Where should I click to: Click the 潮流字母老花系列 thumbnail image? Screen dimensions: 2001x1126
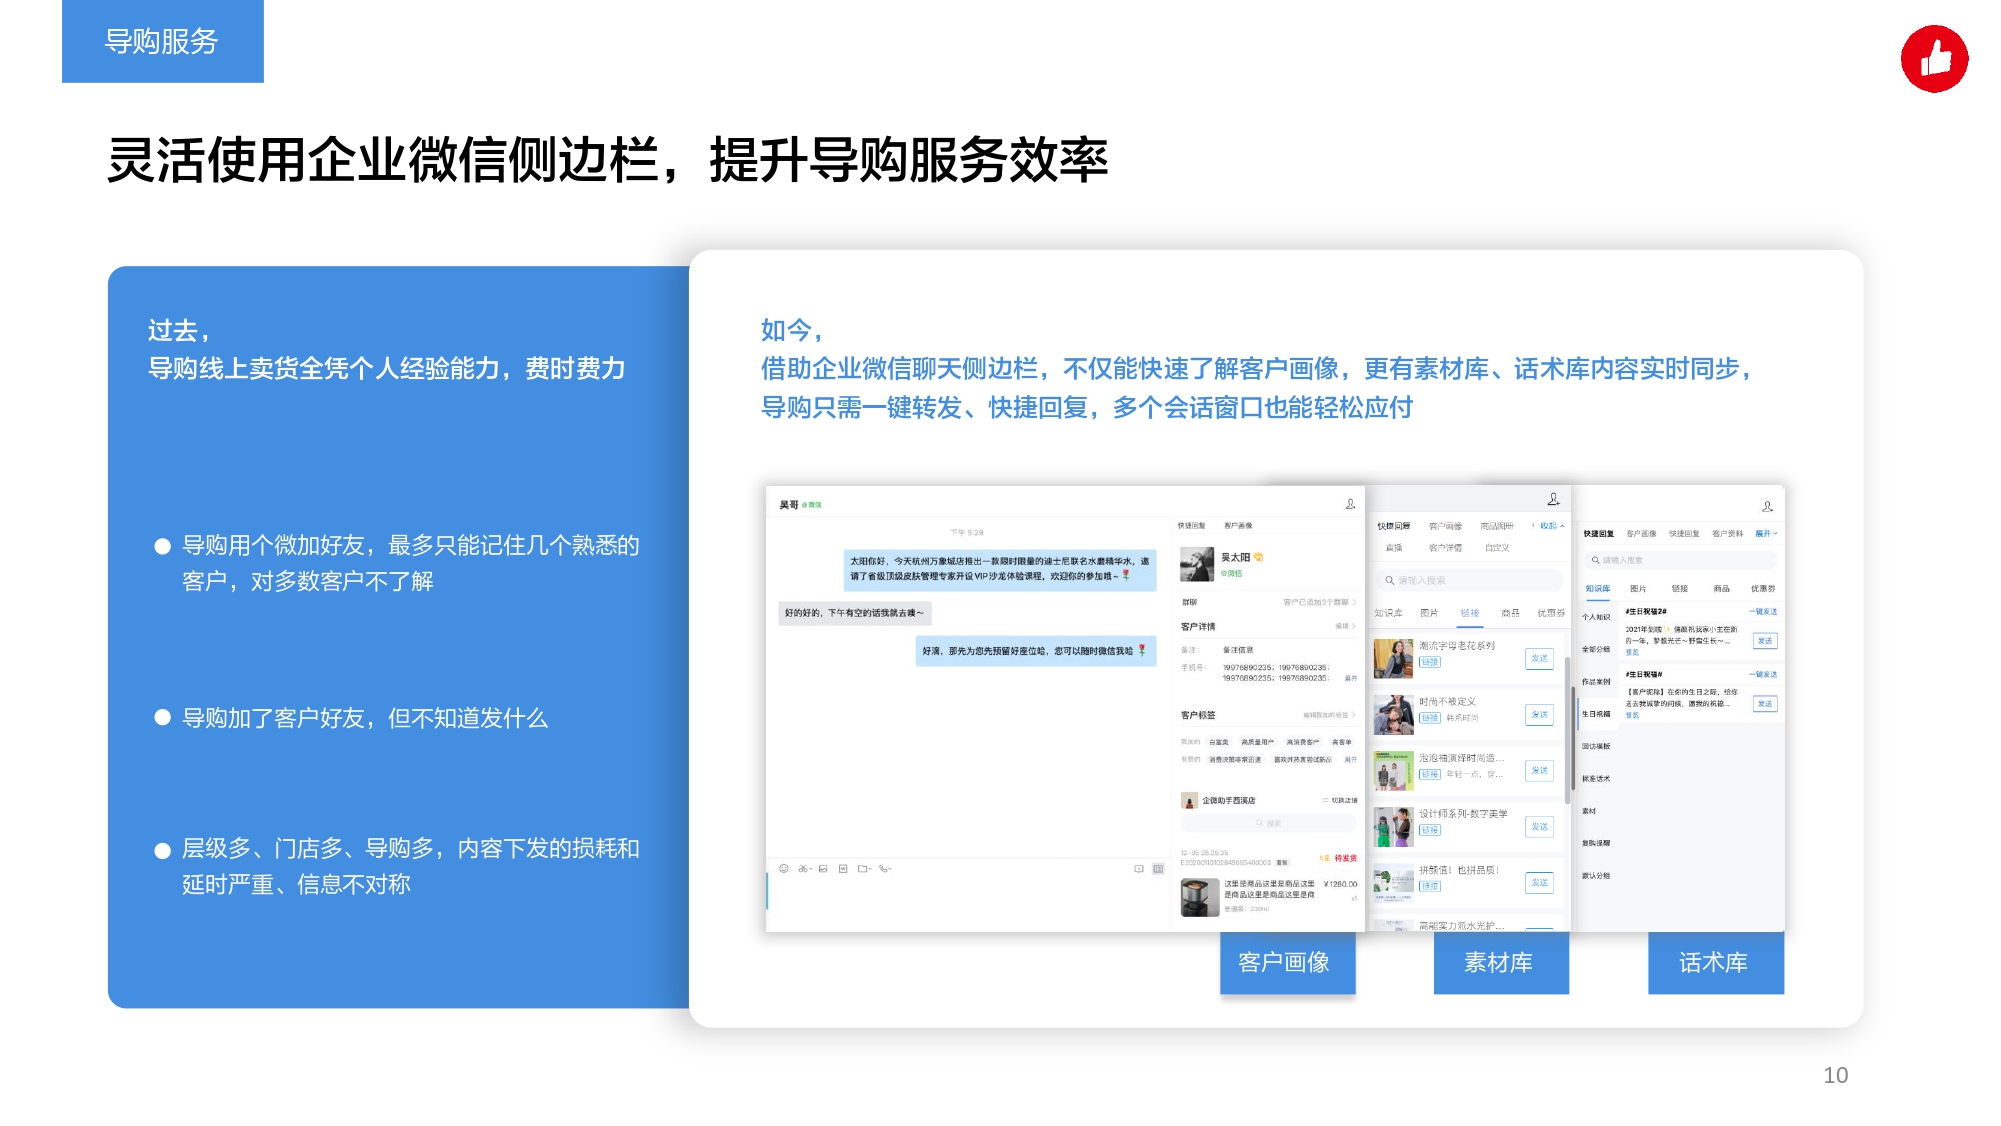1393,658
